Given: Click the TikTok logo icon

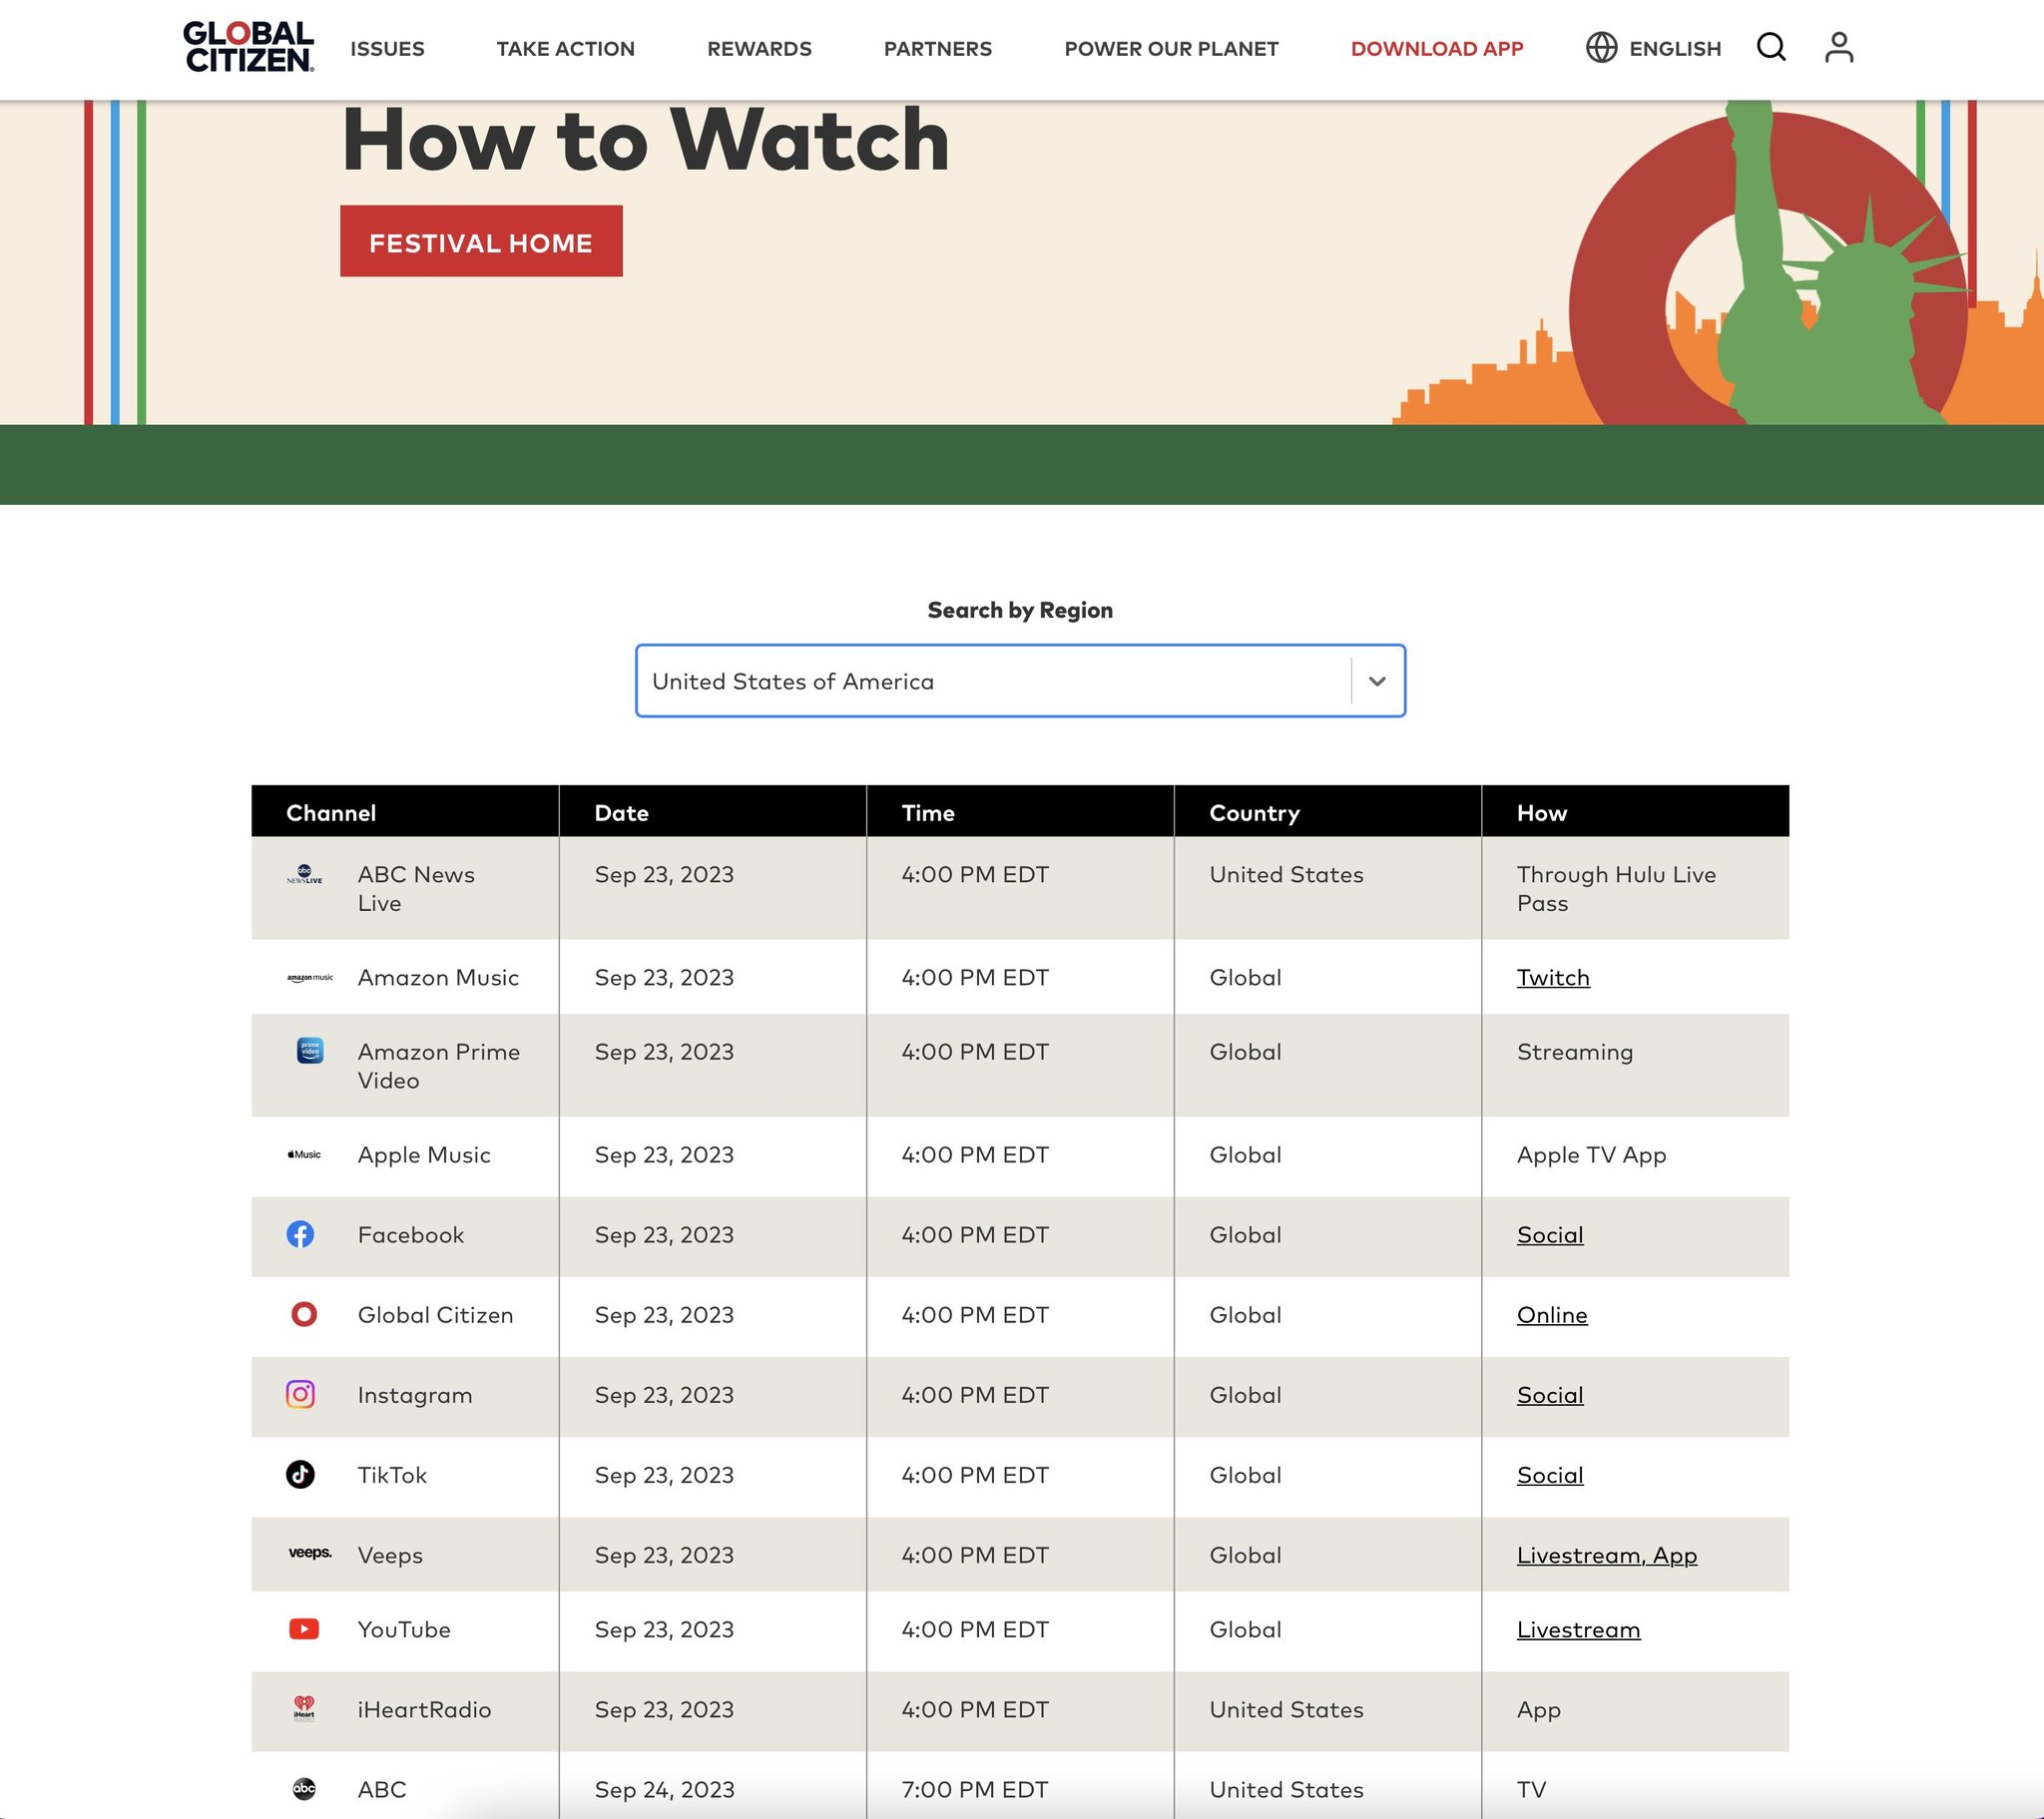Looking at the screenshot, I should pos(300,1474).
